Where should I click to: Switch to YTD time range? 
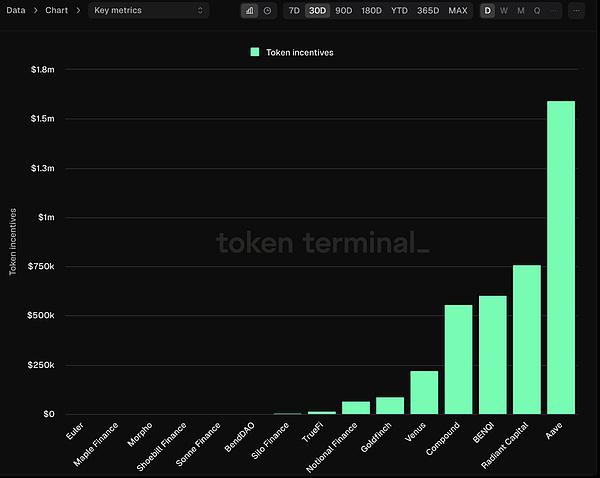tap(399, 11)
